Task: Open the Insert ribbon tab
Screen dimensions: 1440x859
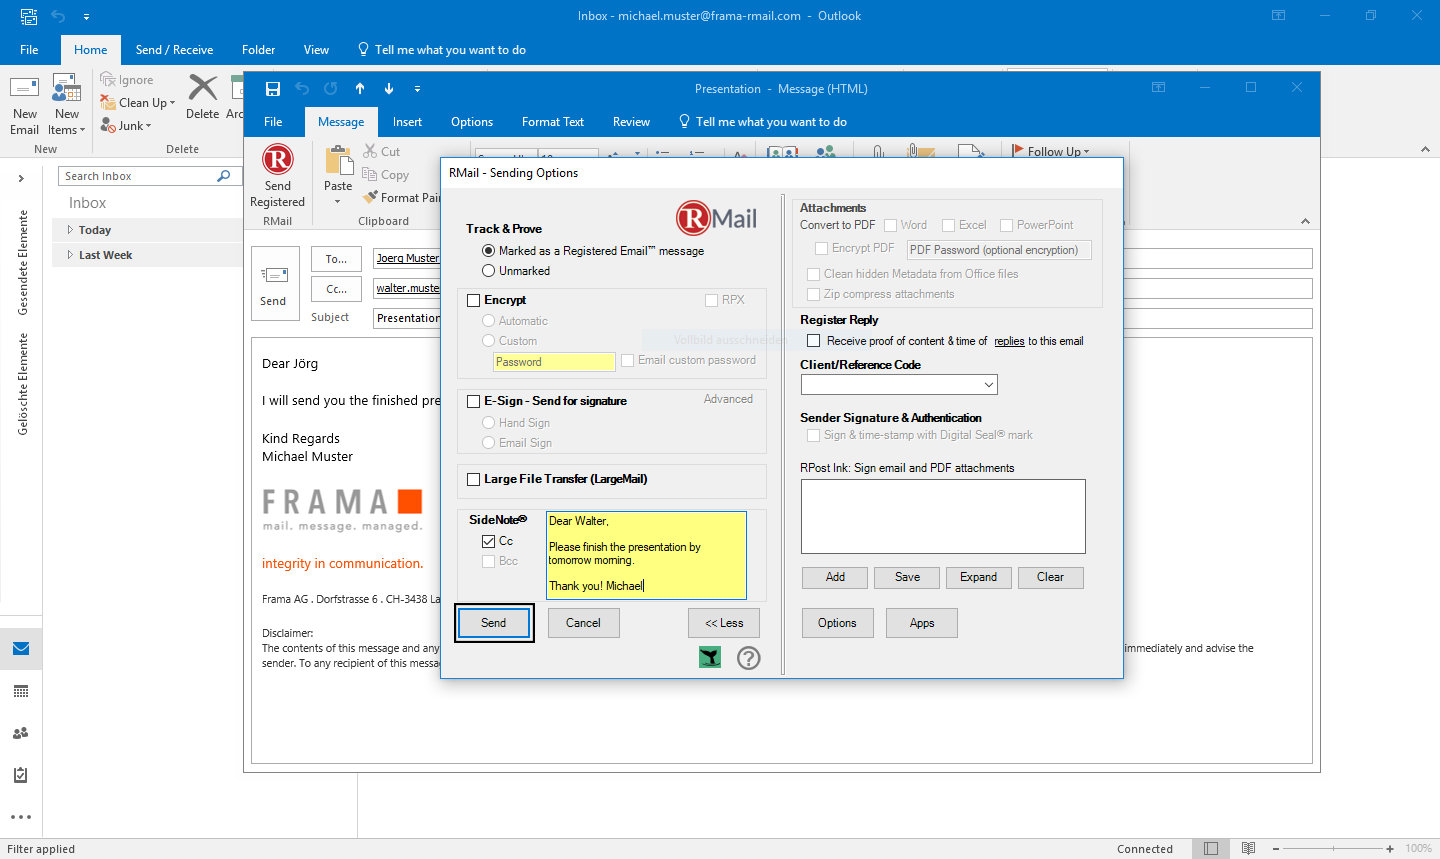Action: [407, 122]
